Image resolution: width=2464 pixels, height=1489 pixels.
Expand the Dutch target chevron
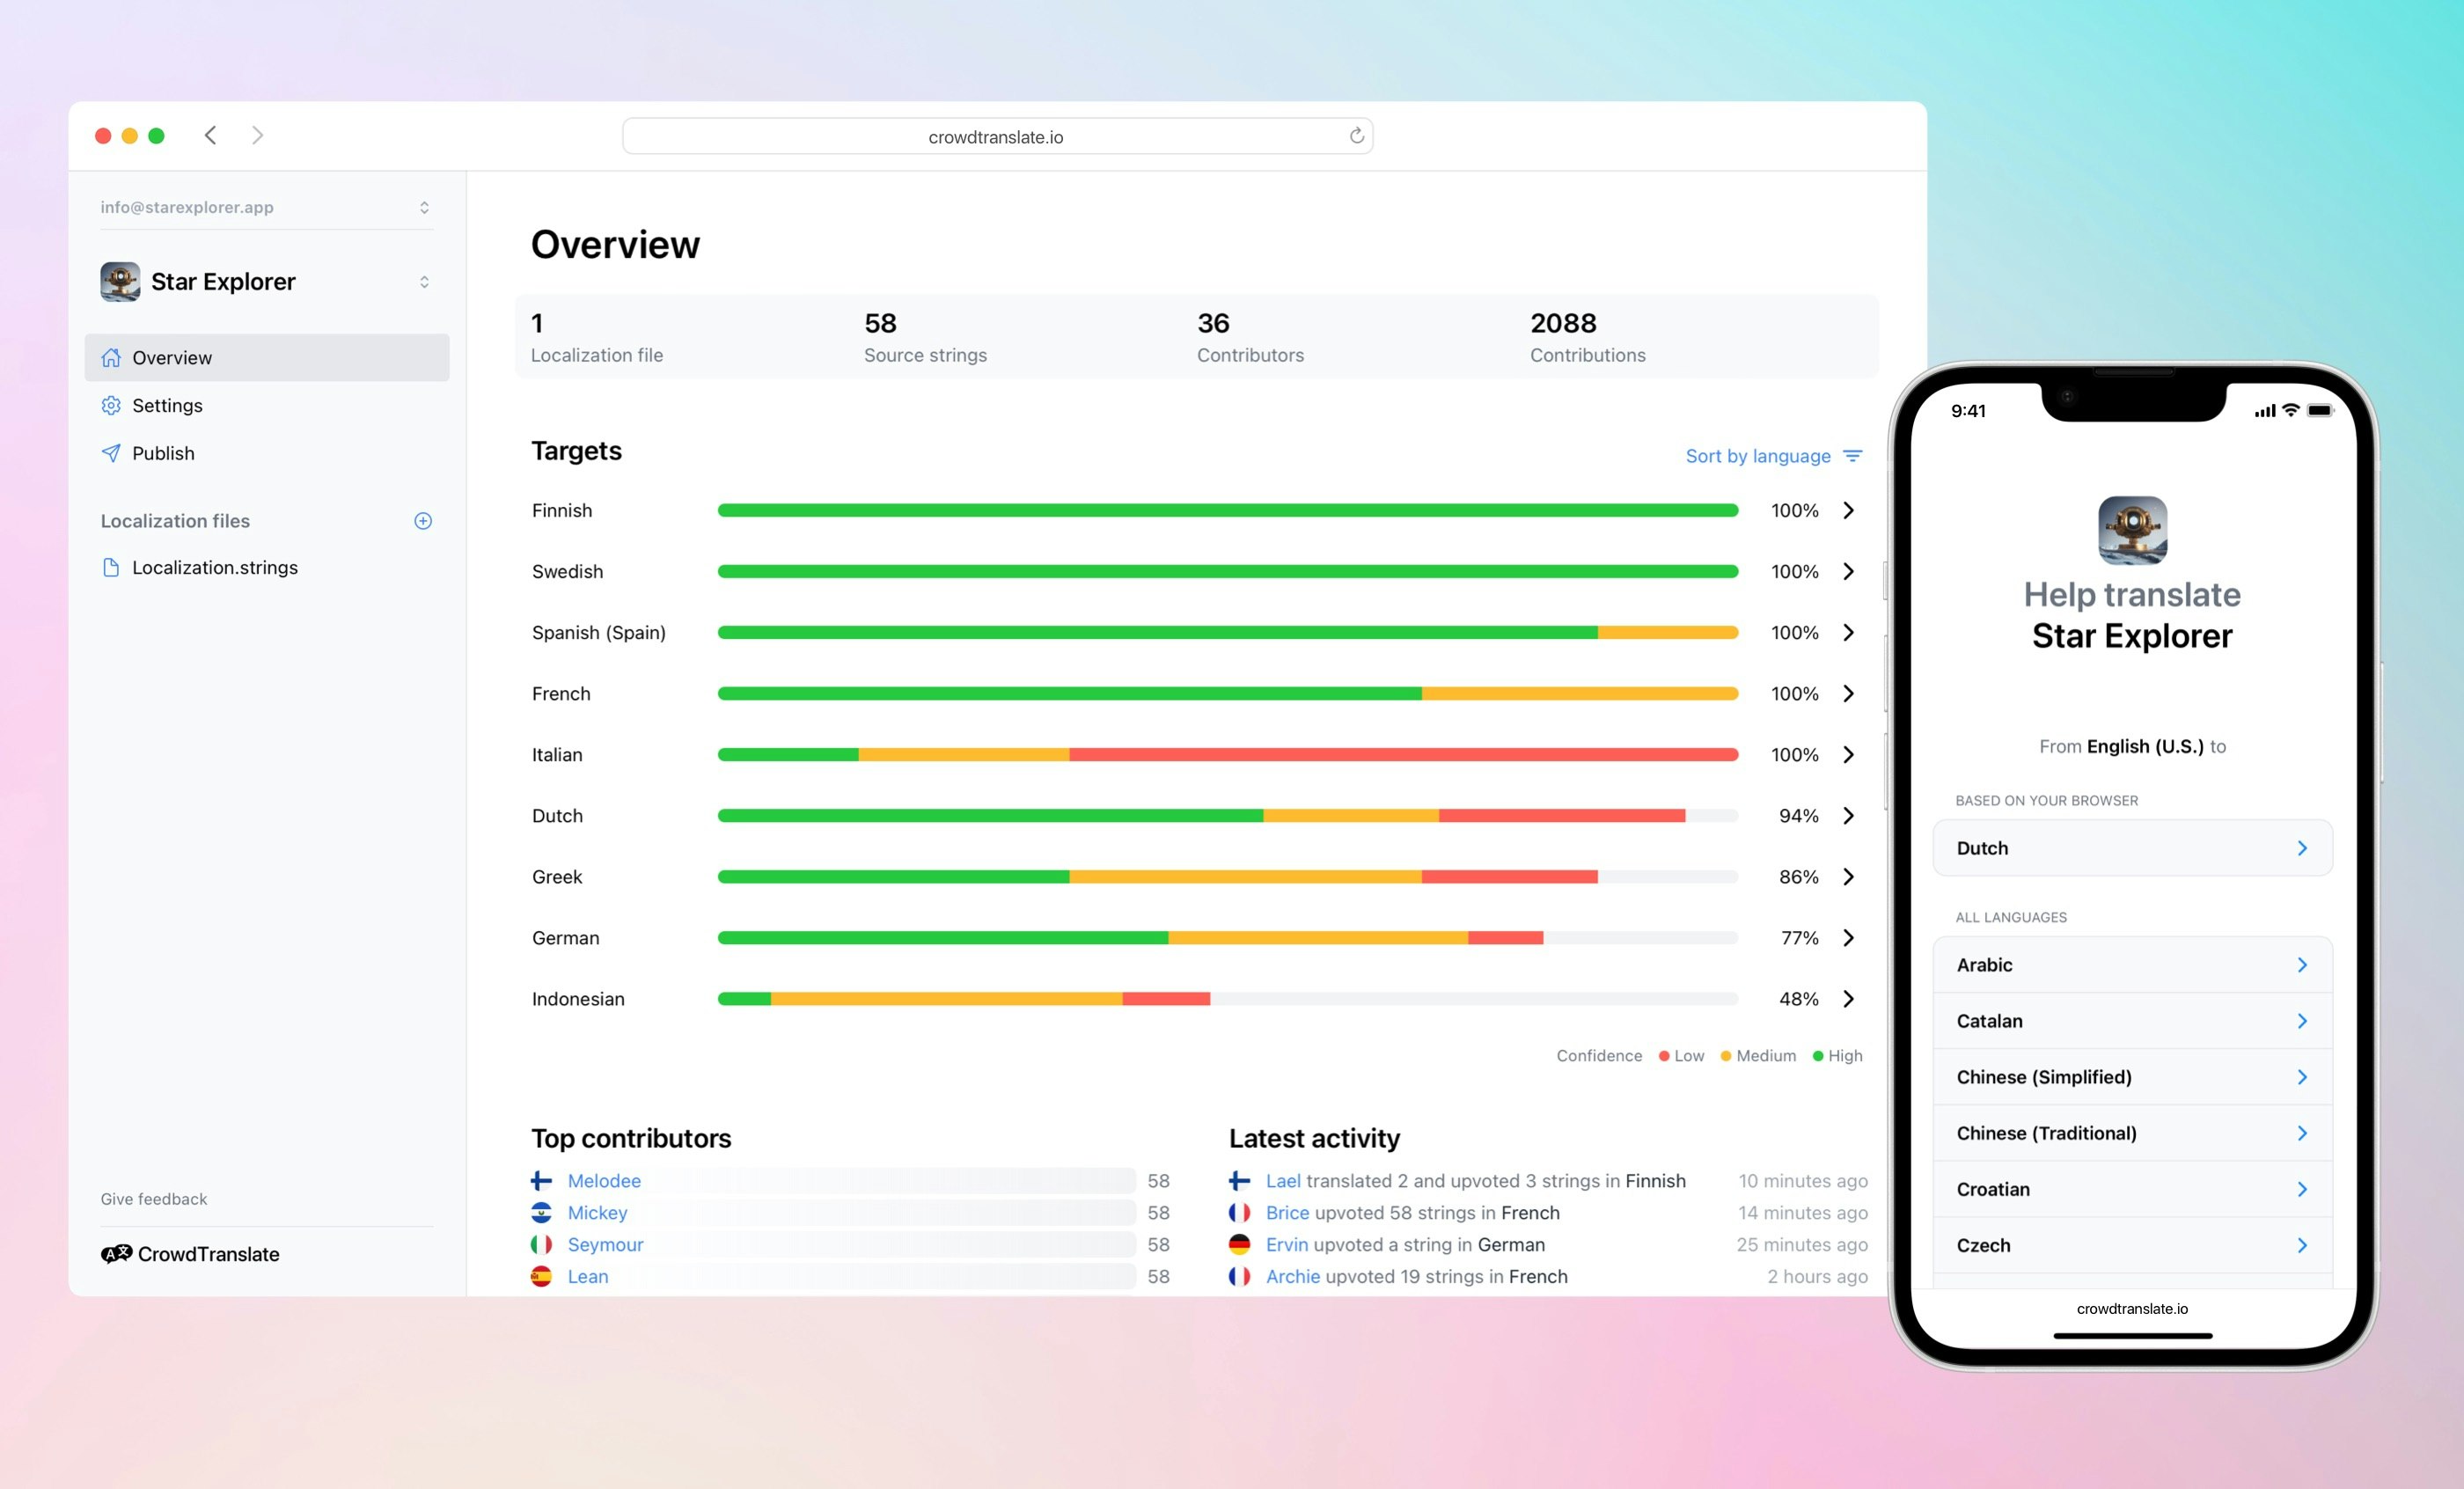tap(1849, 815)
